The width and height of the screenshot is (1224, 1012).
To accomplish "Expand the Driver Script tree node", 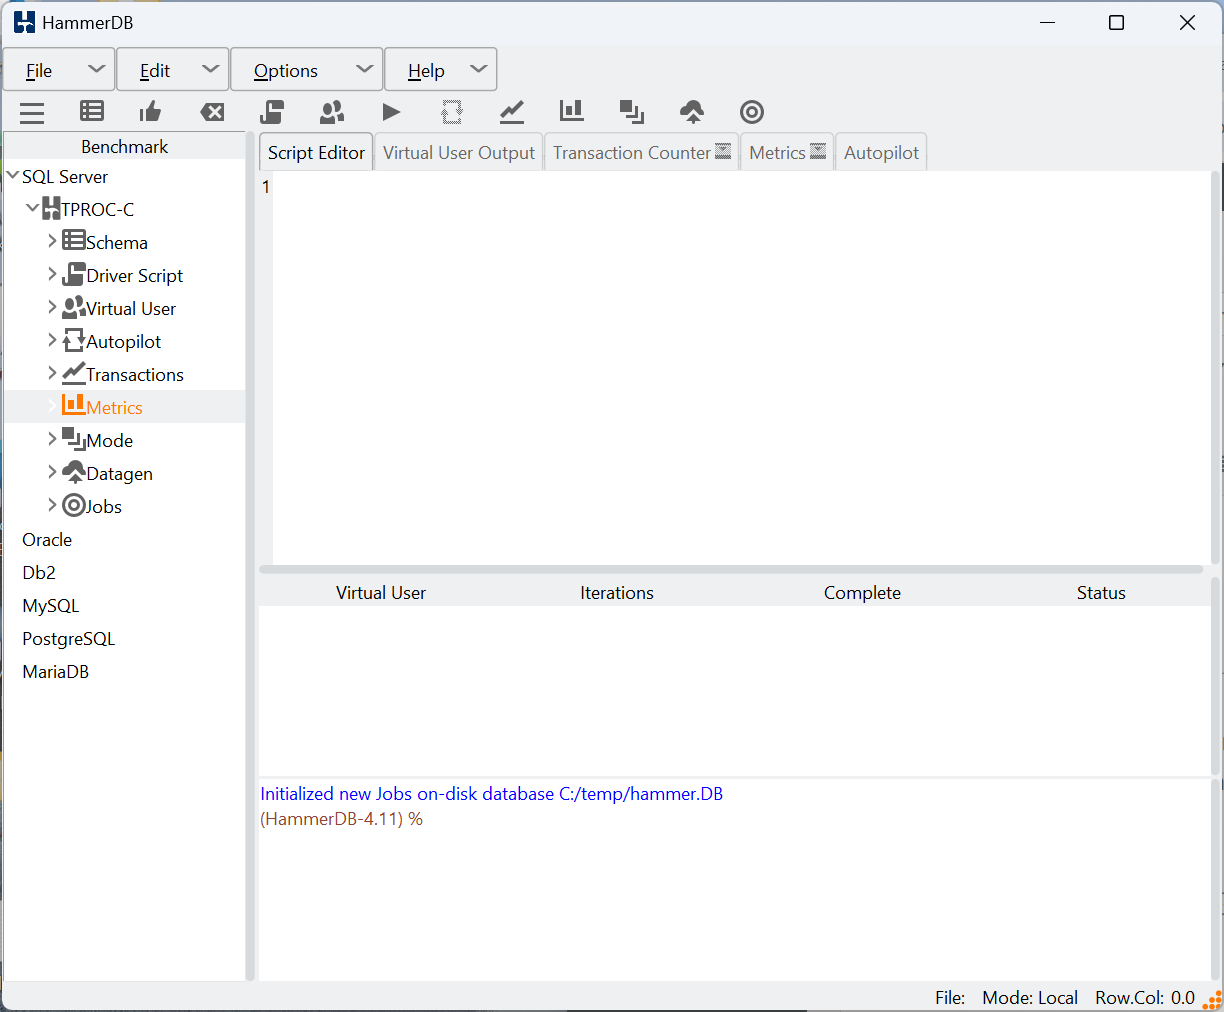I will pos(52,273).
